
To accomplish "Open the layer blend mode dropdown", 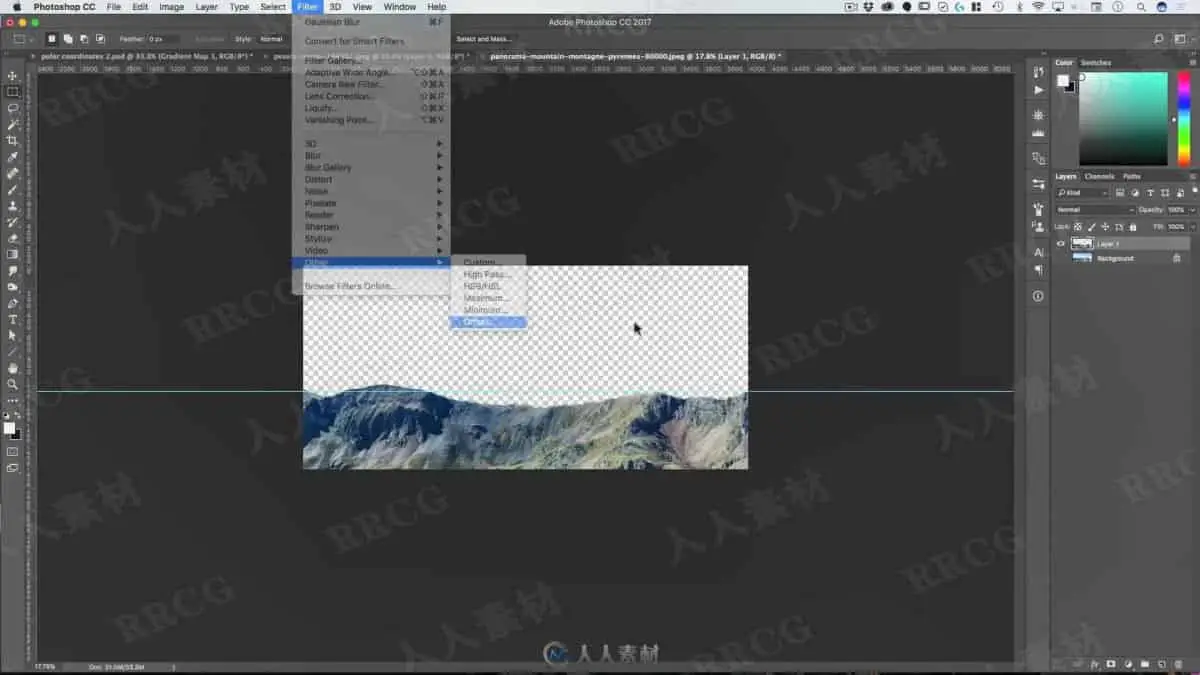I will point(1095,210).
